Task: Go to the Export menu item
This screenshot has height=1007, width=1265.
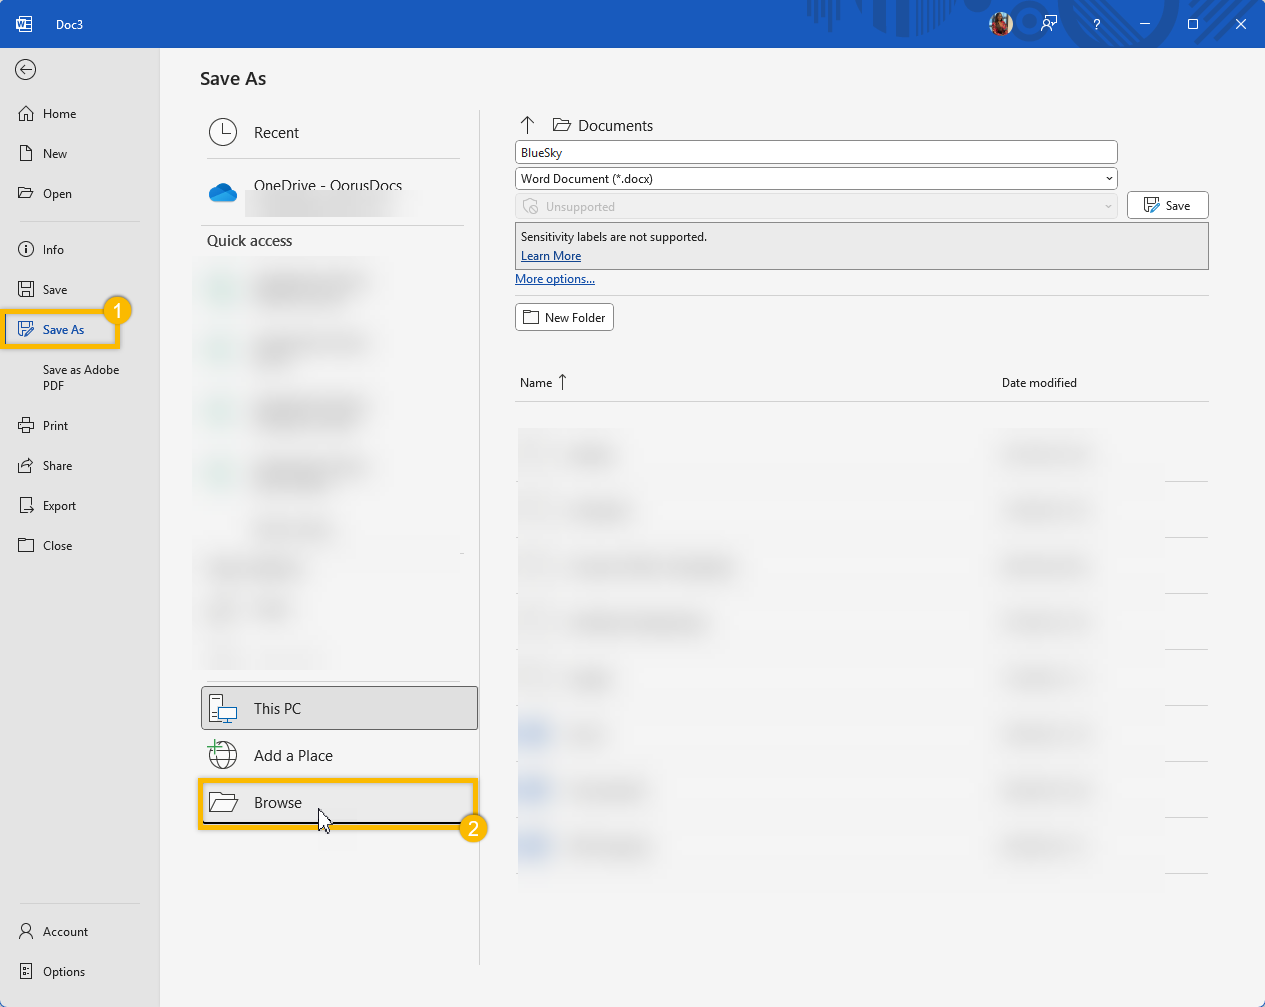Action: [59, 506]
